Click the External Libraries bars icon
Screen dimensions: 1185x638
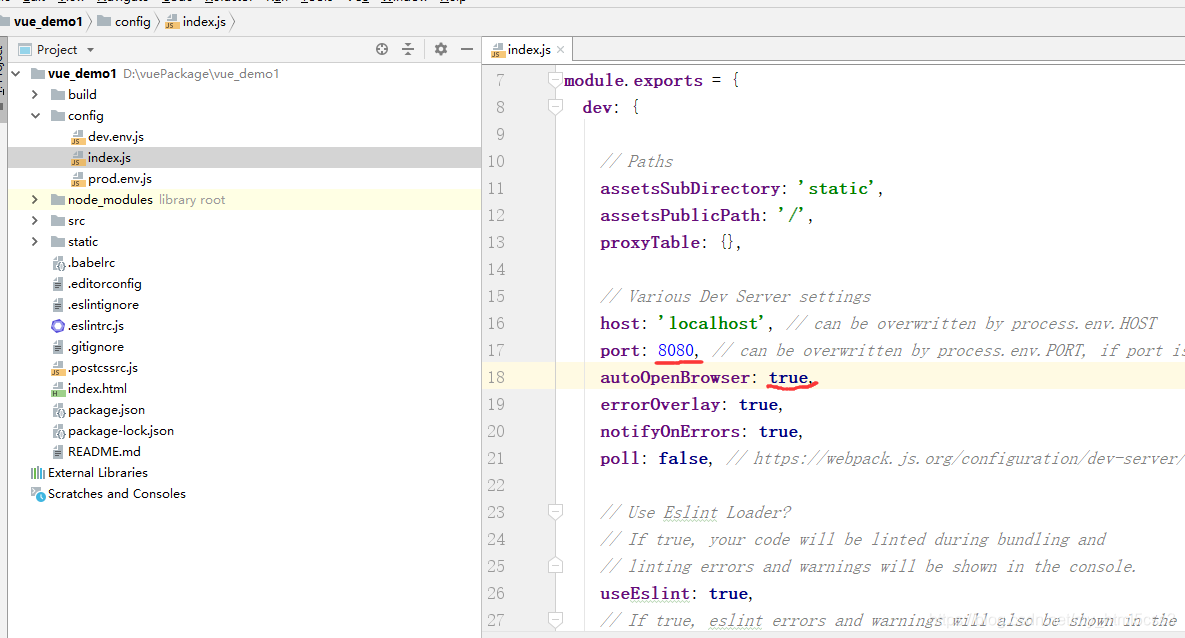38,473
